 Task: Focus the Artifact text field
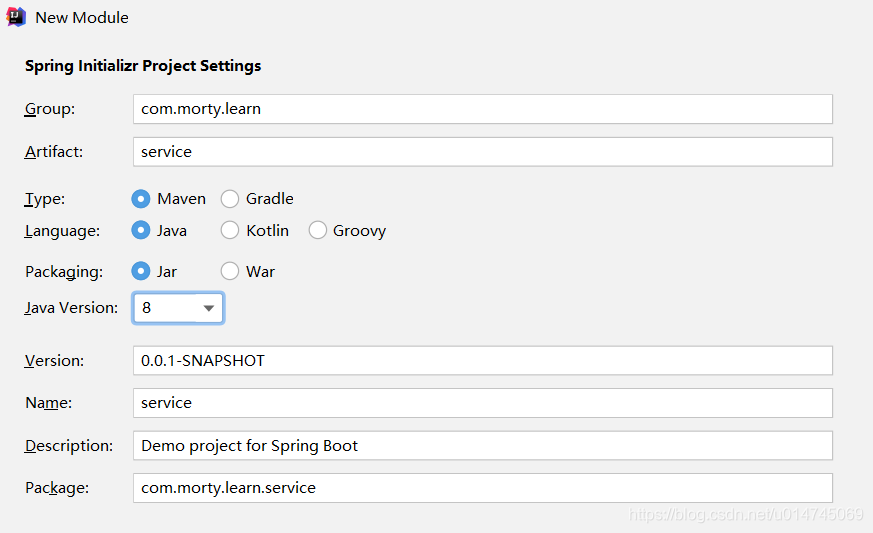482,152
